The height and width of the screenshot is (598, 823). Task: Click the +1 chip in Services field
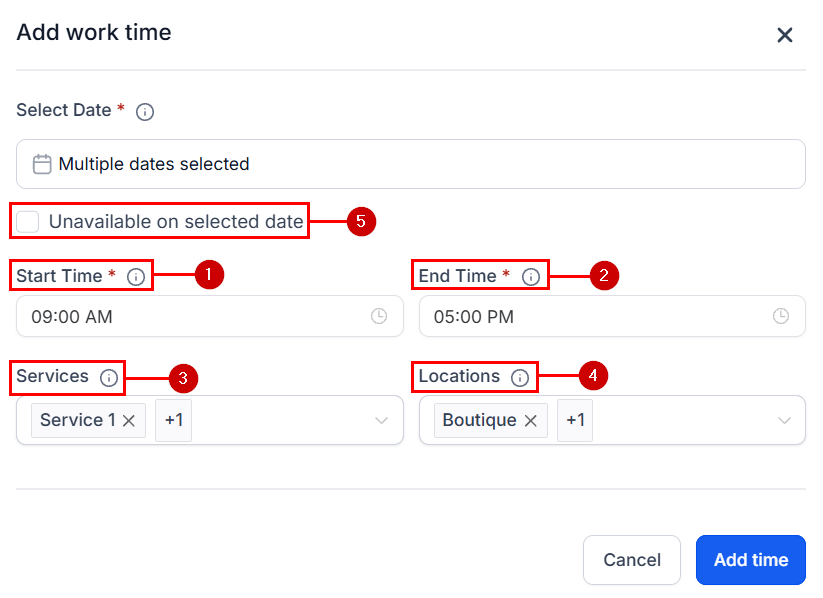click(171, 420)
